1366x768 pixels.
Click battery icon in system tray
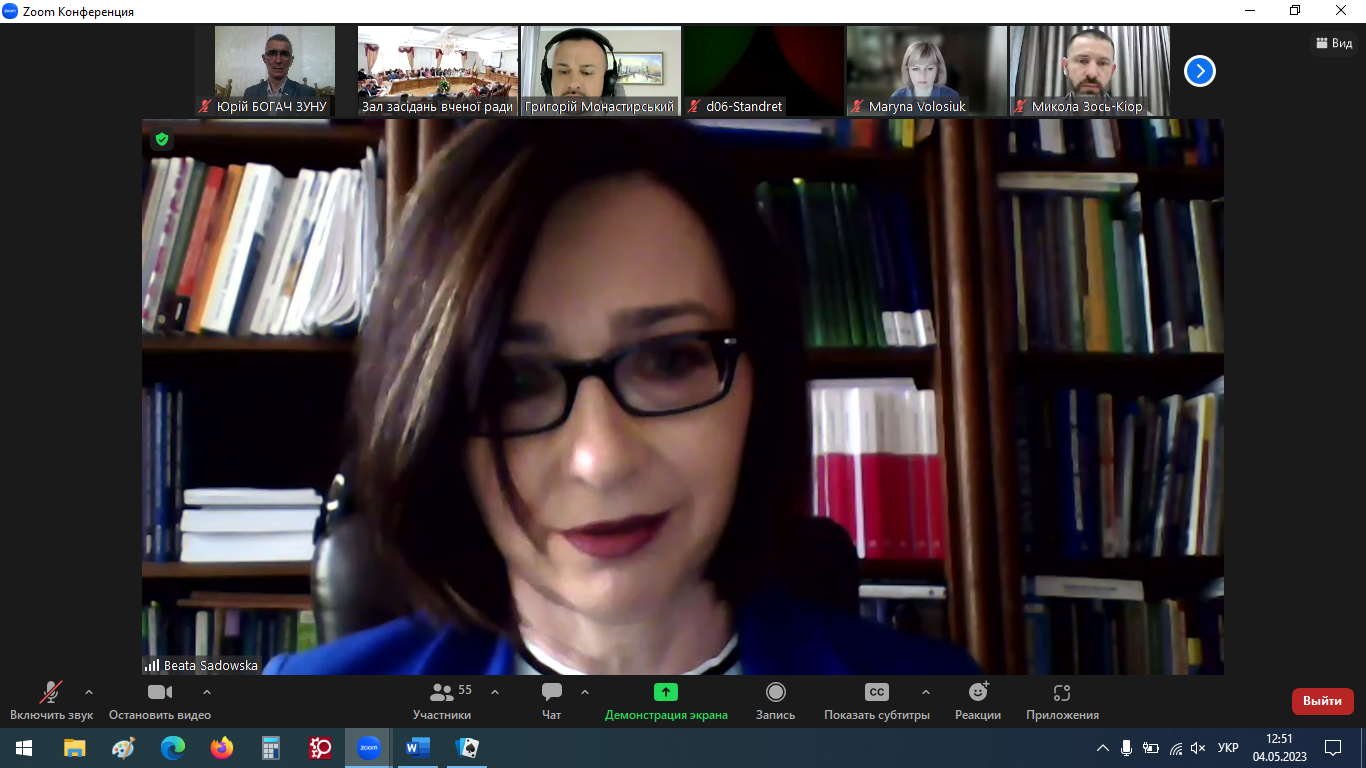[1151, 747]
